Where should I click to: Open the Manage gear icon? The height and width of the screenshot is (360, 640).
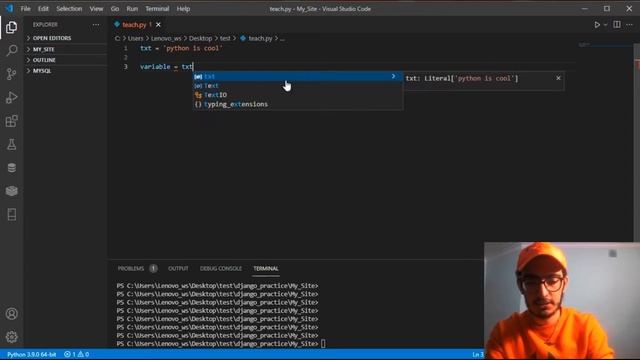pyautogui.click(x=11, y=337)
